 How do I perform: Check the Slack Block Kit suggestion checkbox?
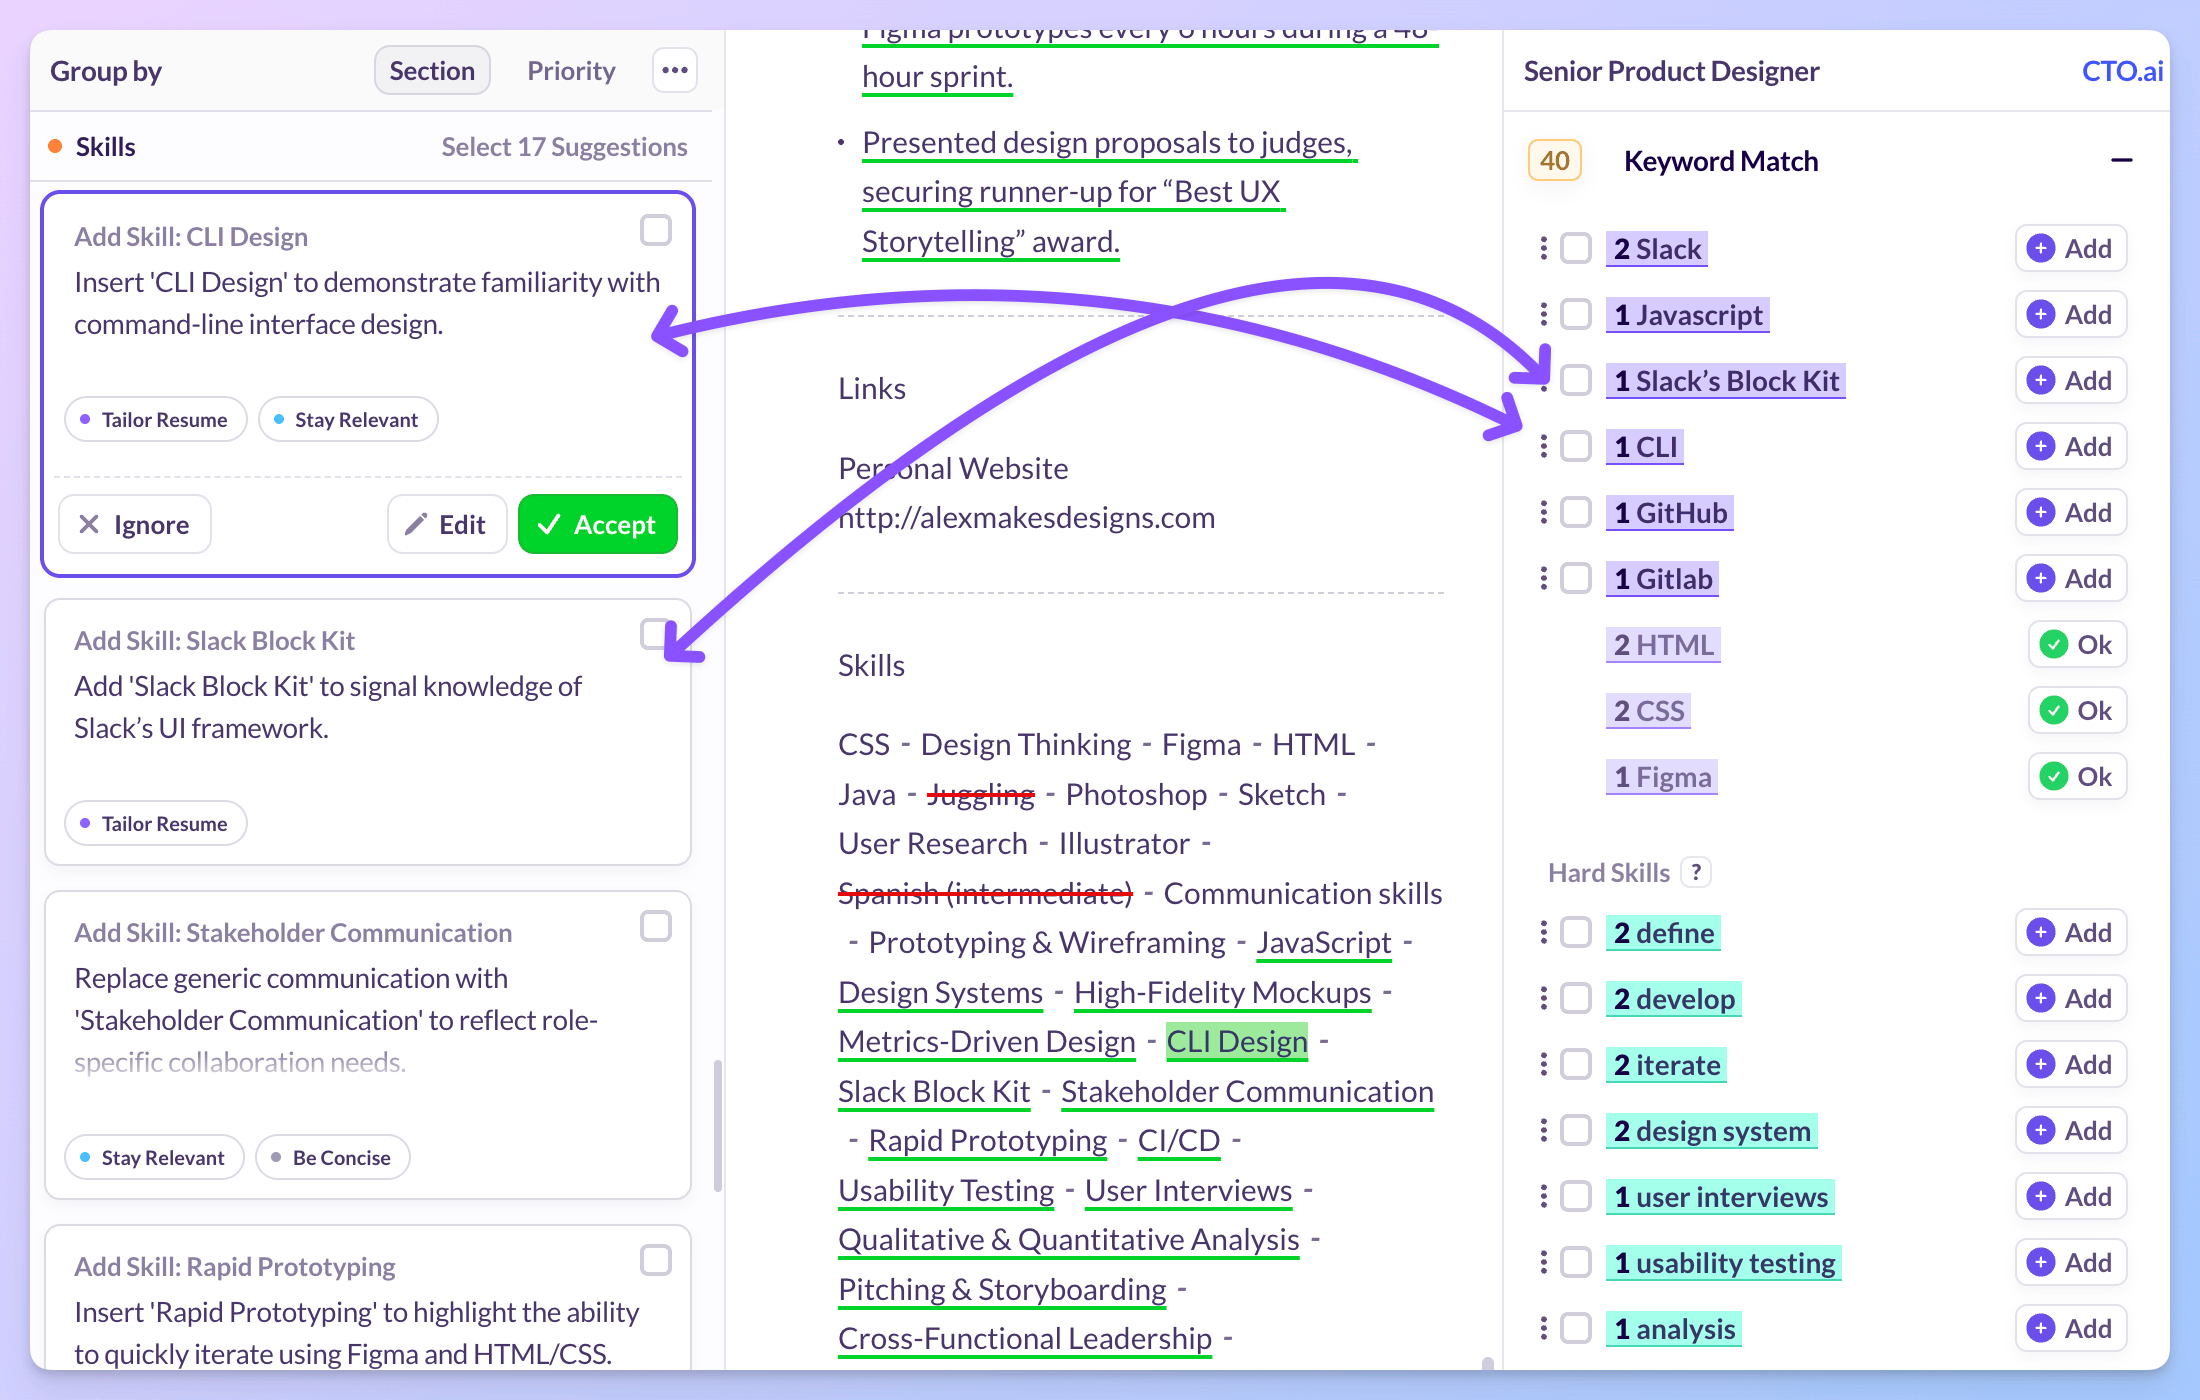[x=656, y=634]
